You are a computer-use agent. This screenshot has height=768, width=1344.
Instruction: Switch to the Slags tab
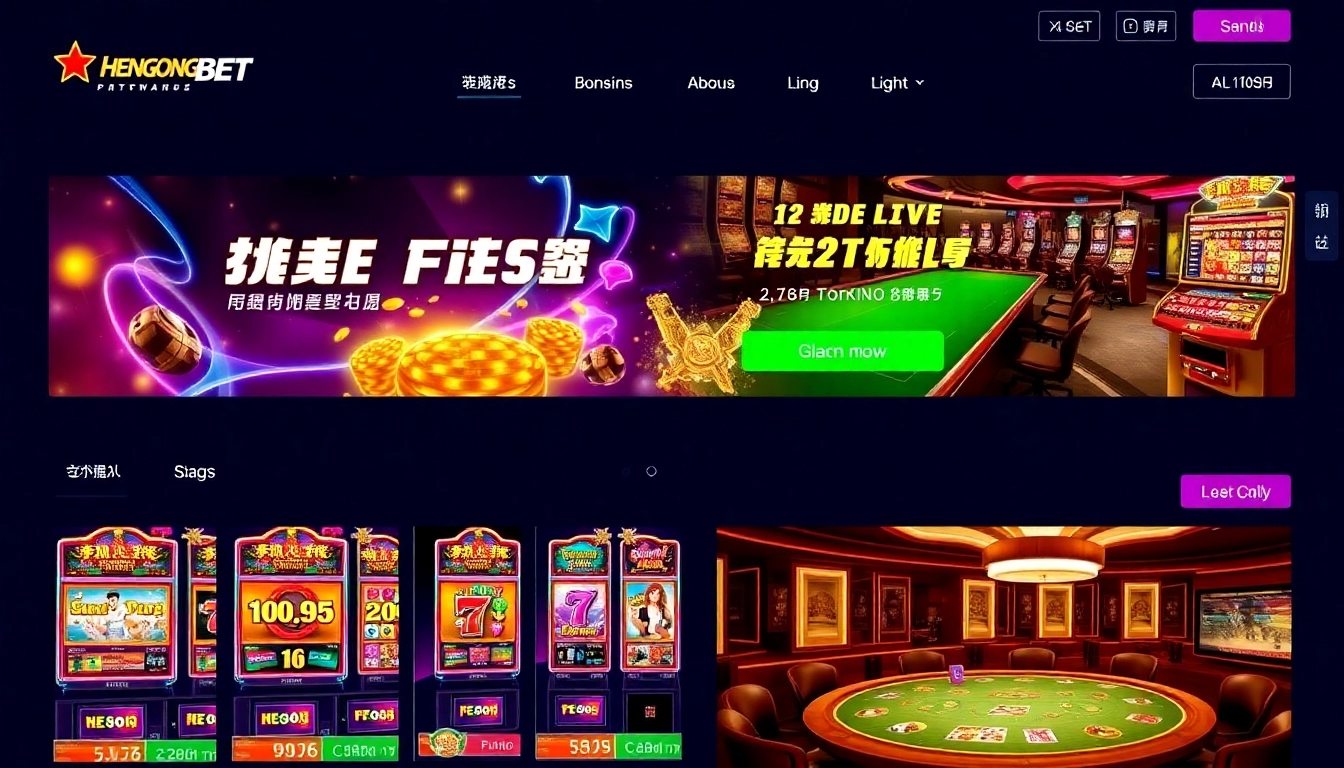point(194,472)
